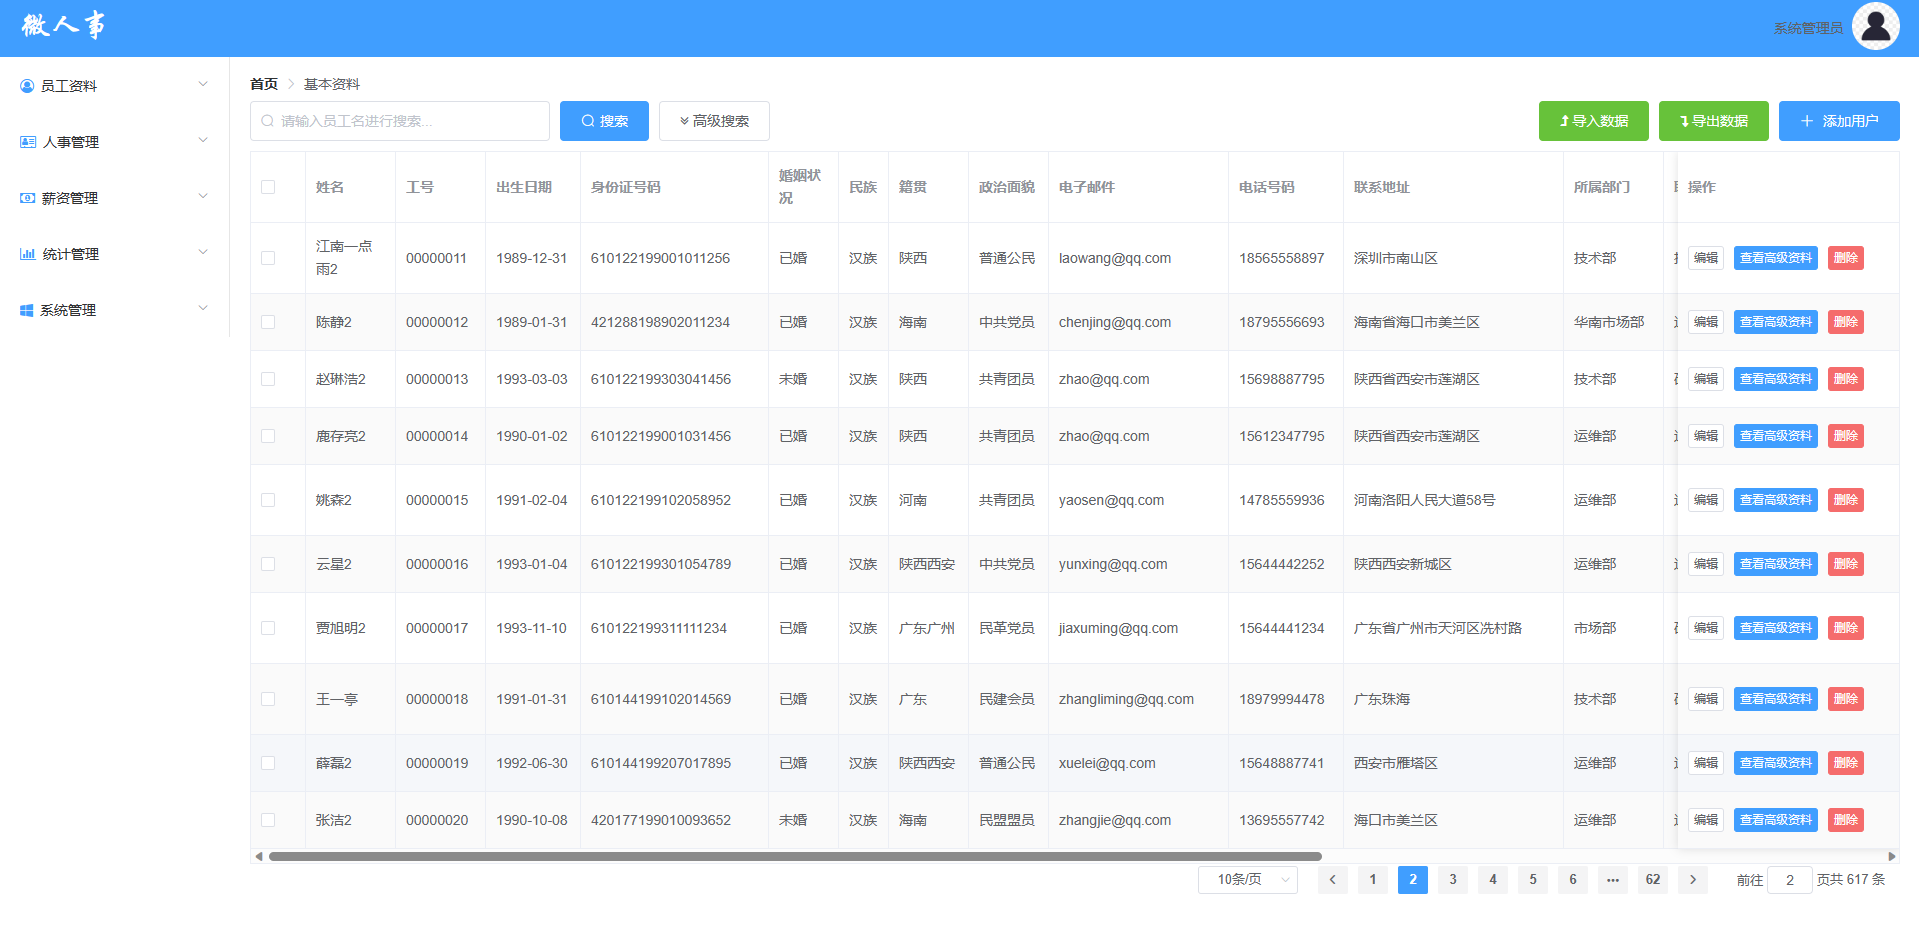This screenshot has width=1919, height=926.
Task: Click the green 导出数据 button
Action: [x=1713, y=121]
